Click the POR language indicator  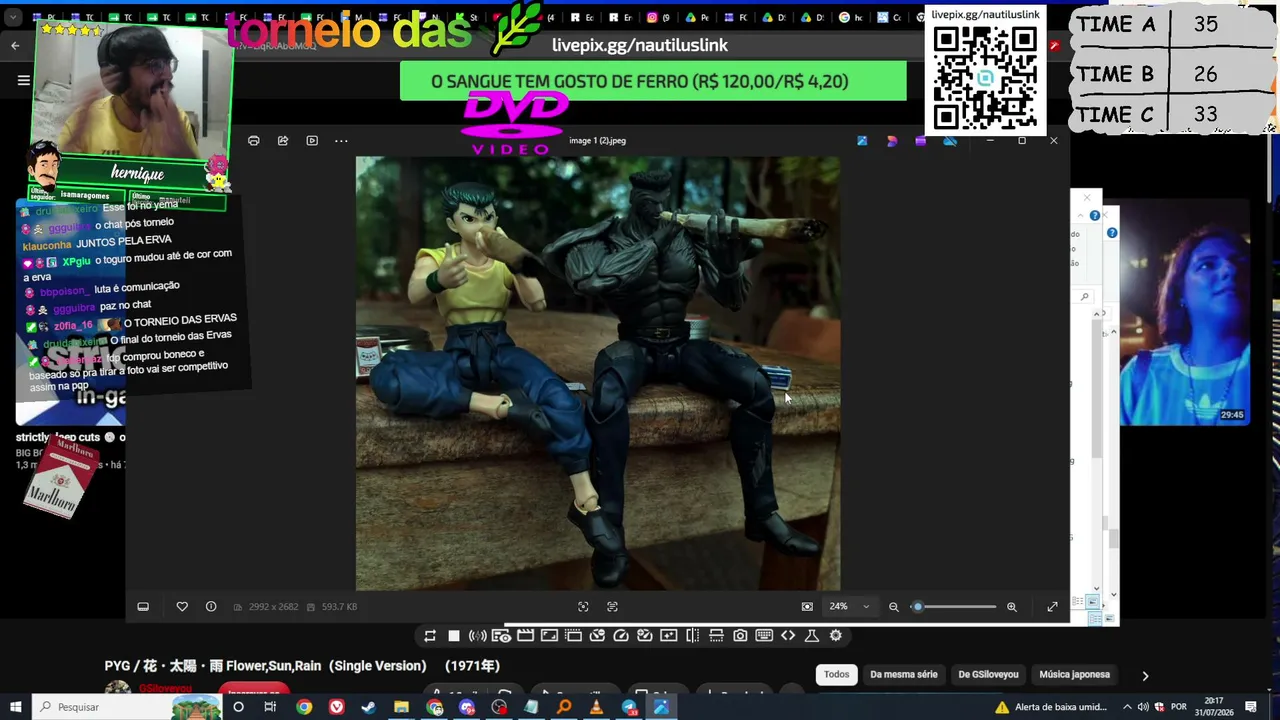(1178, 707)
